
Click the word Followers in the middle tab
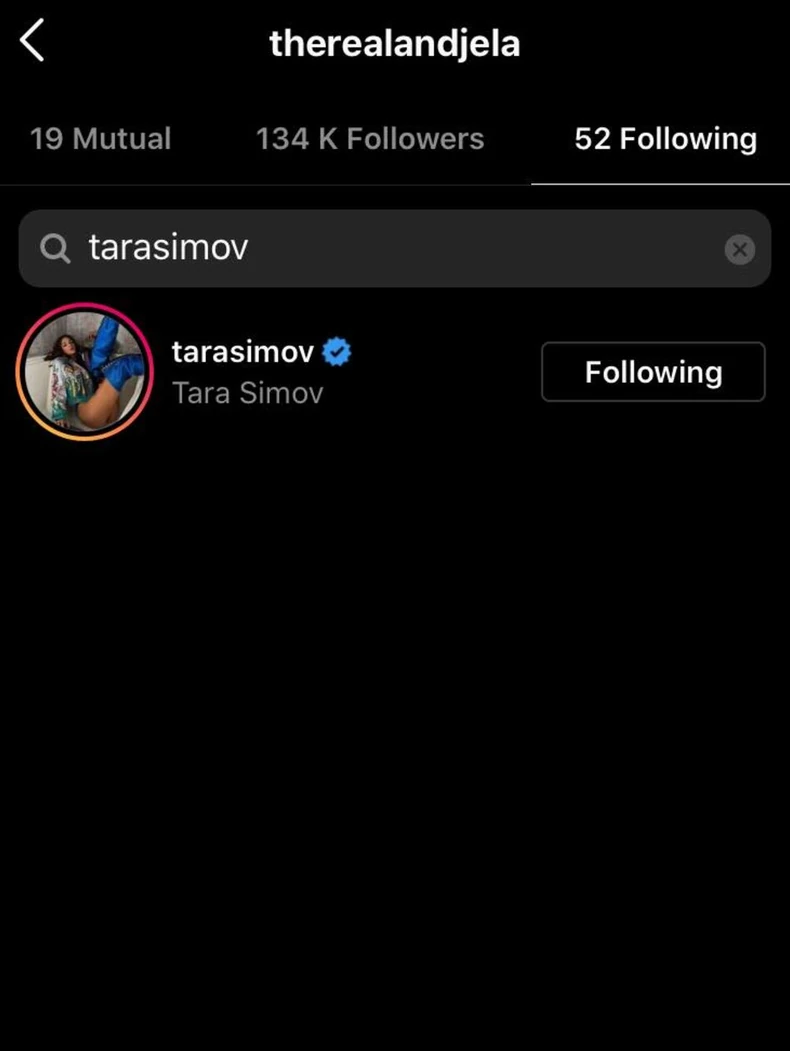pyautogui.click(x=415, y=139)
